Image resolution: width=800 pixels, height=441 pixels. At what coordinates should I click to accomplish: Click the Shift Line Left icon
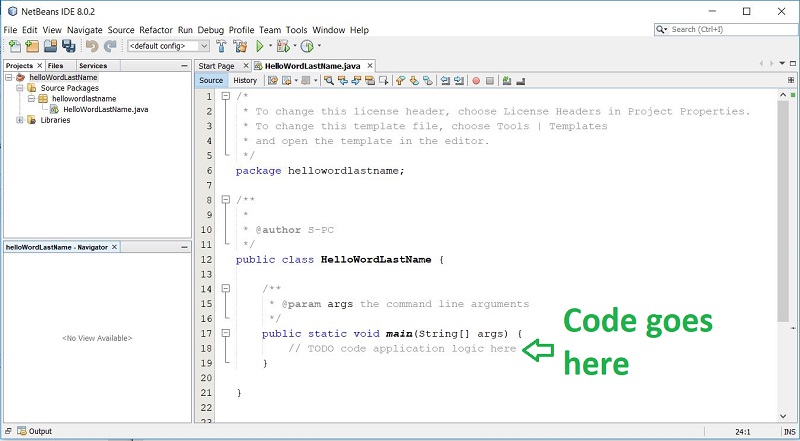click(x=445, y=81)
